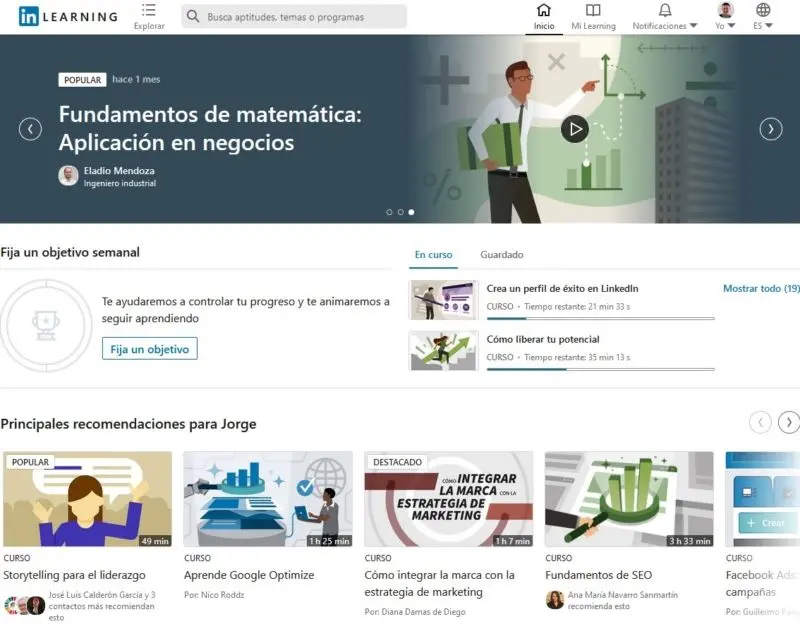Click the Fija un objetivo button

152,349
